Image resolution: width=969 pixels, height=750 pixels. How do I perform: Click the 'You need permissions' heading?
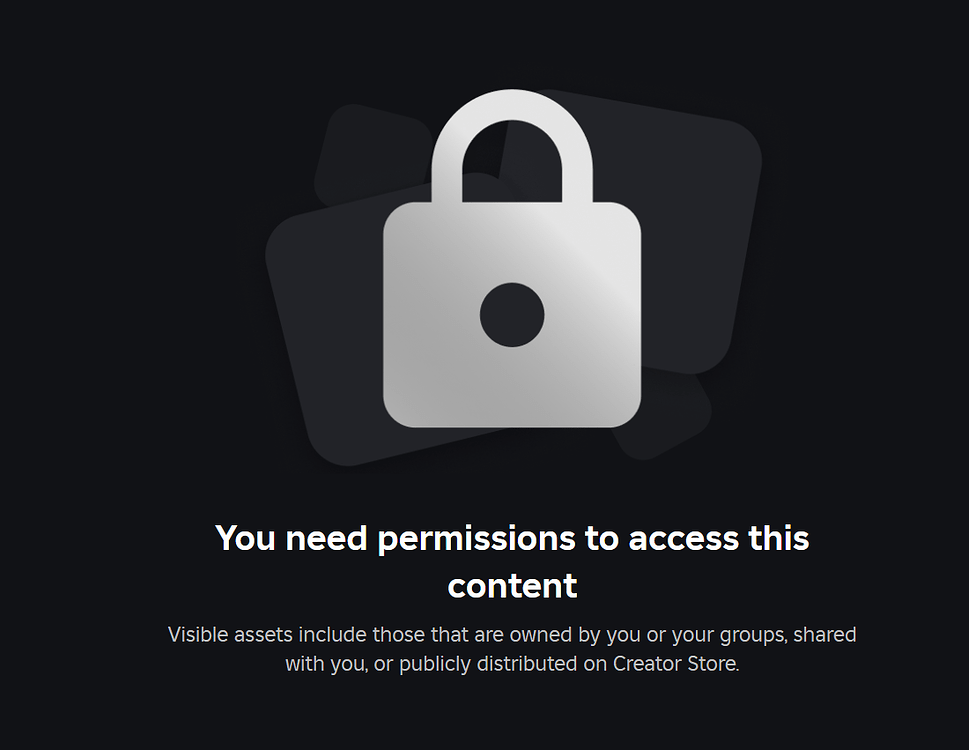point(512,562)
